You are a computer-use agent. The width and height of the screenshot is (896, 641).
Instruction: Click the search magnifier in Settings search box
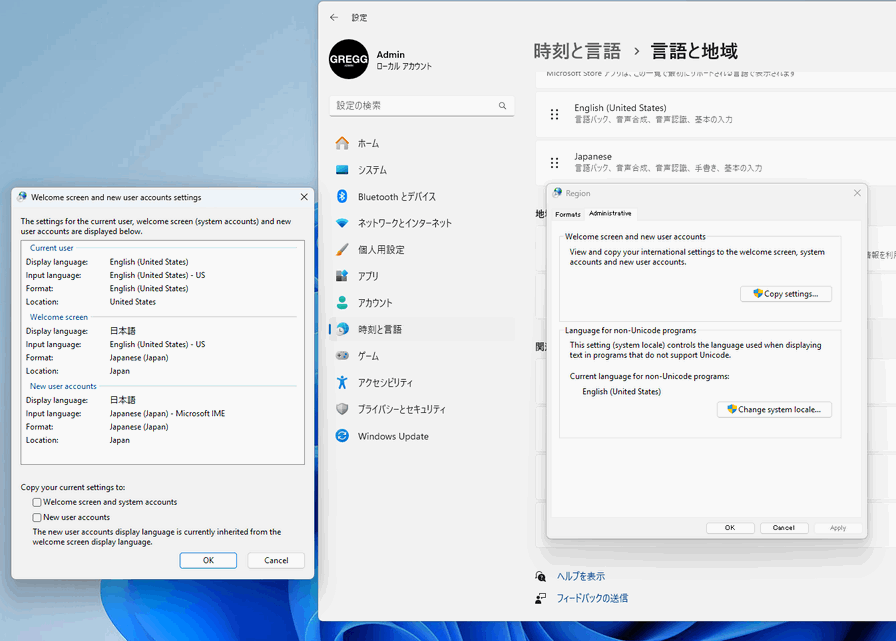click(x=503, y=105)
